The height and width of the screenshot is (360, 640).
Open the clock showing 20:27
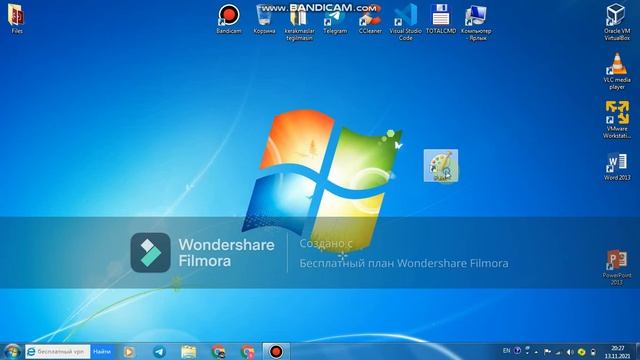point(618,351)
